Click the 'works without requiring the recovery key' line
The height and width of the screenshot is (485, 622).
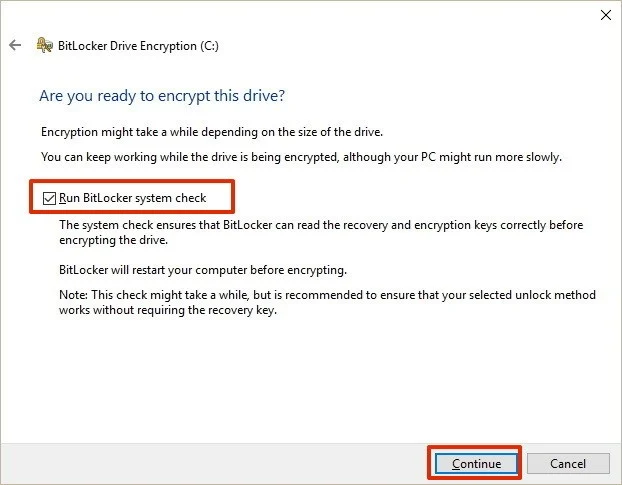(x=168, y=310)
